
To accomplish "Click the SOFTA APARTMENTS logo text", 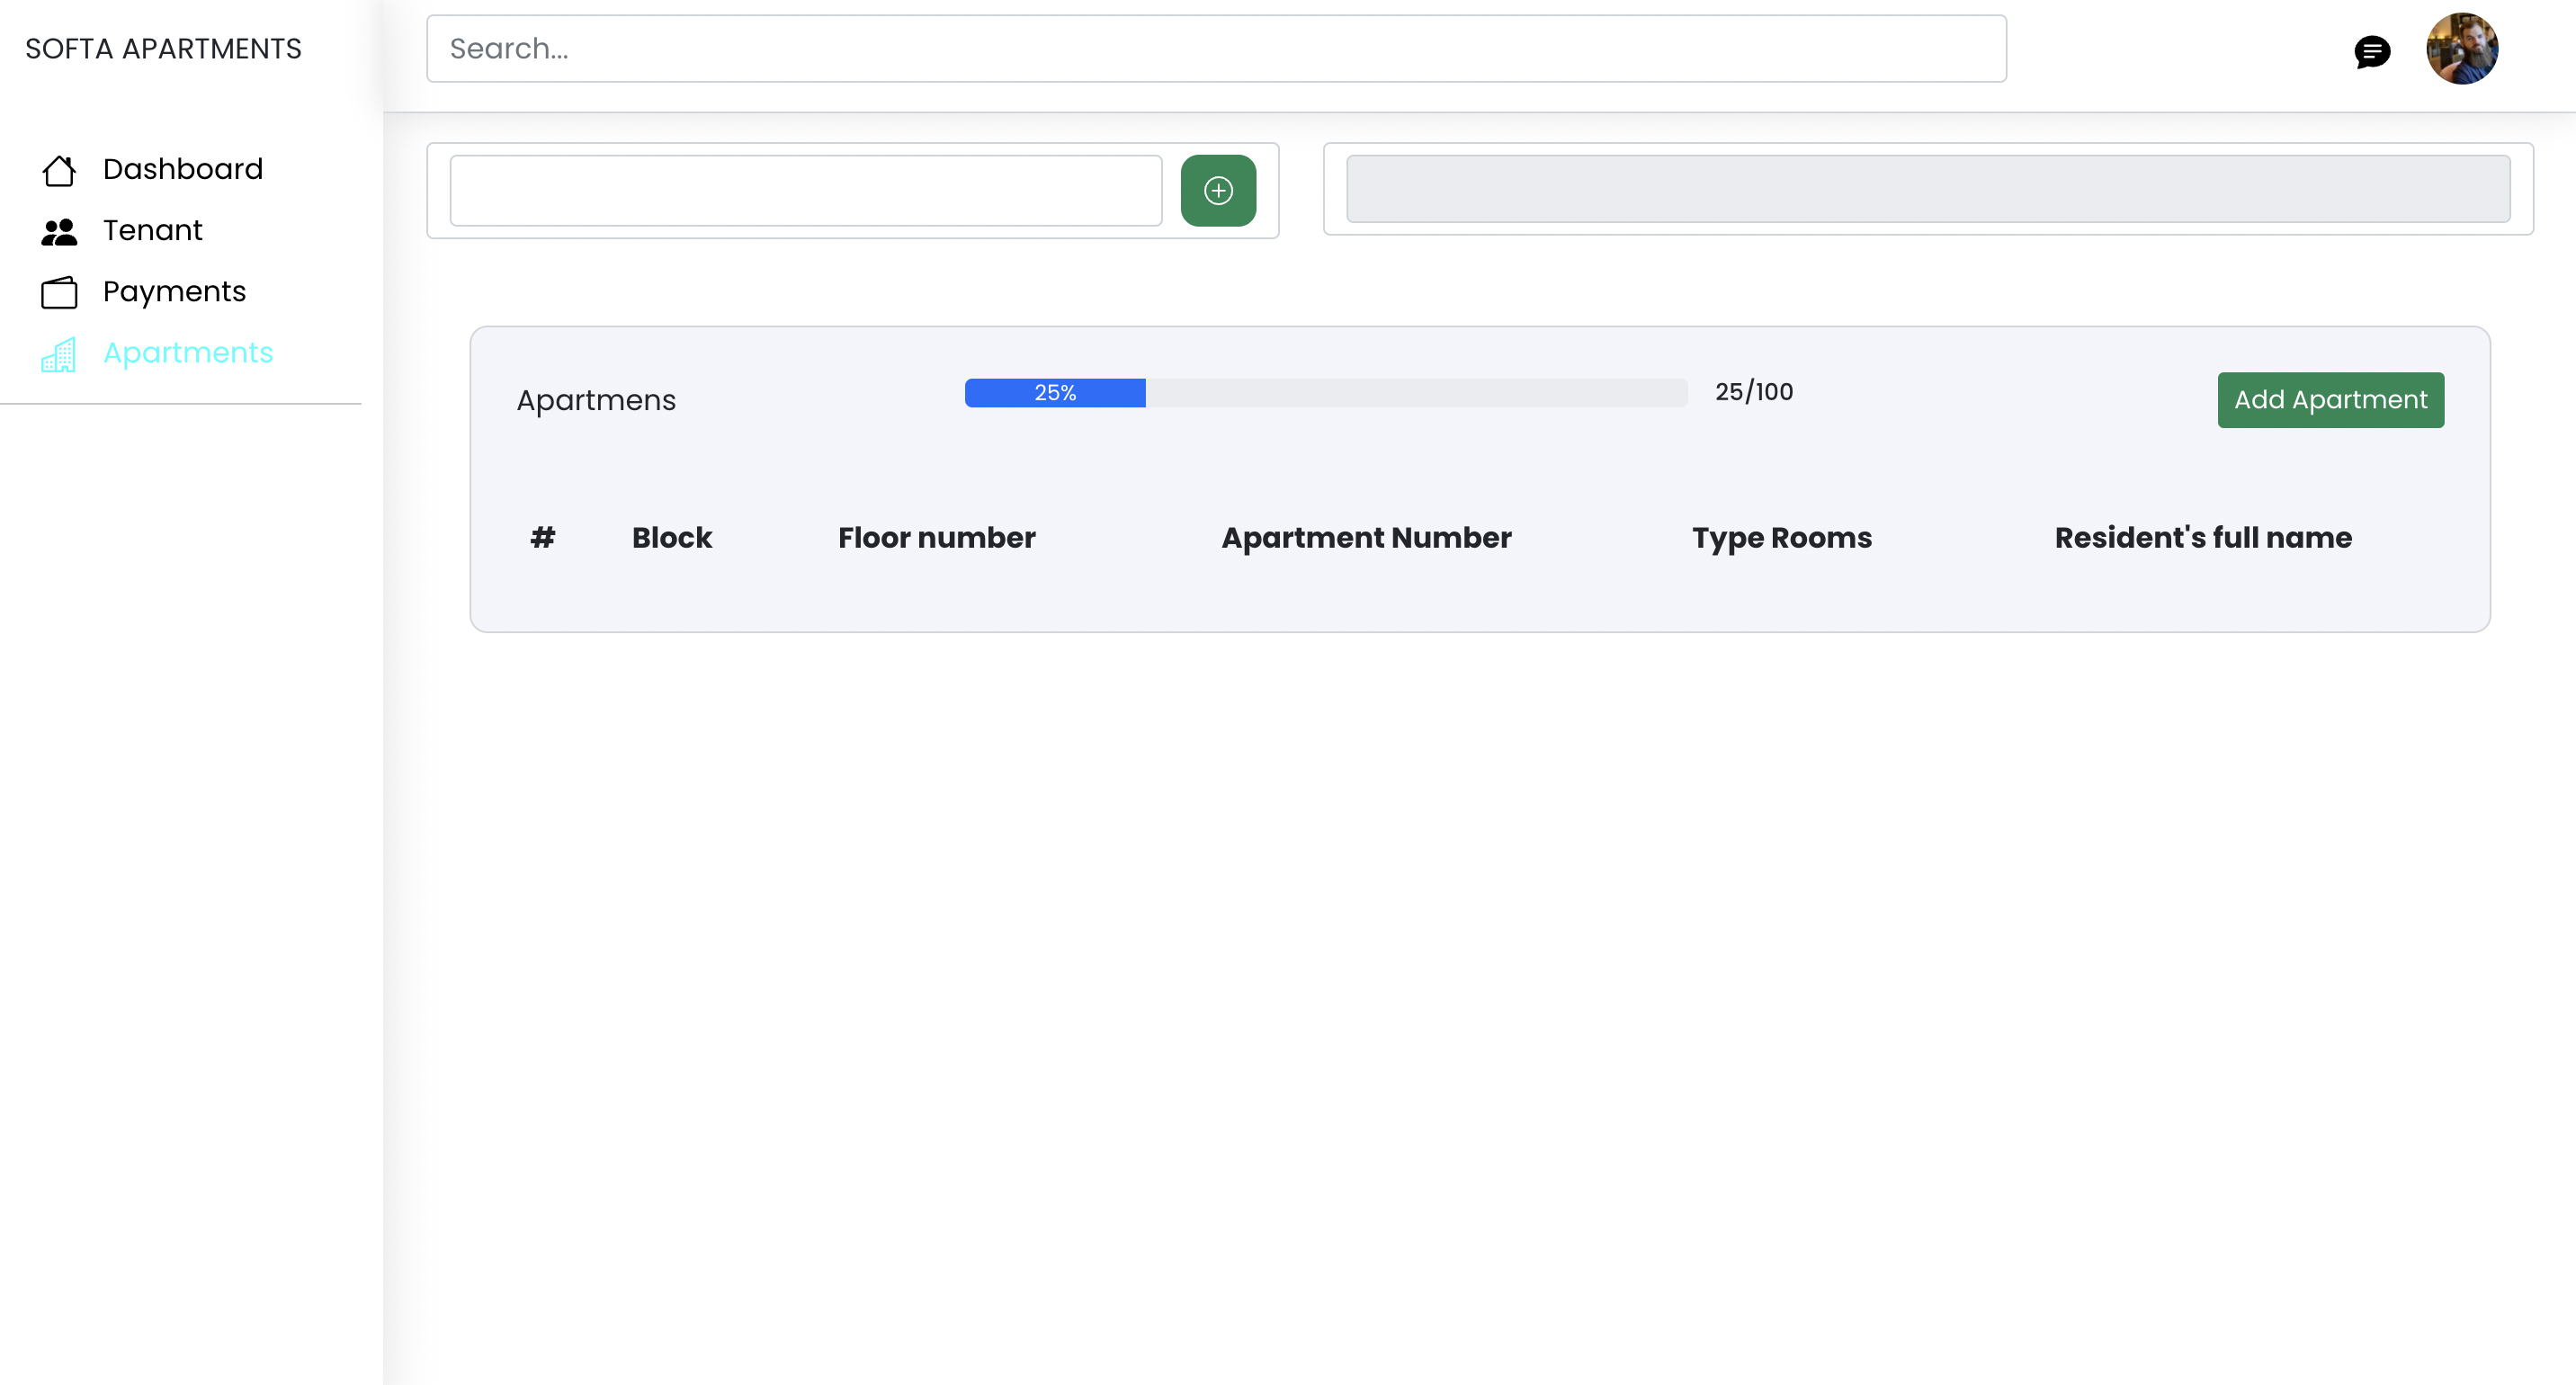I will [x=163, y=48].
